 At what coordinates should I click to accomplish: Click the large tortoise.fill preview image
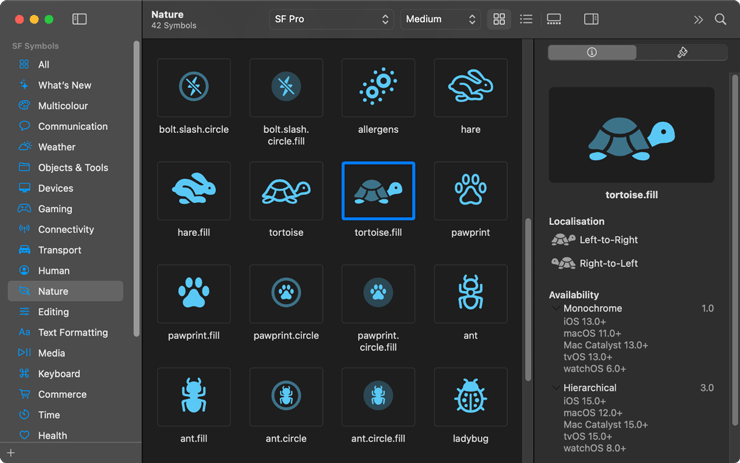(631, 135)
